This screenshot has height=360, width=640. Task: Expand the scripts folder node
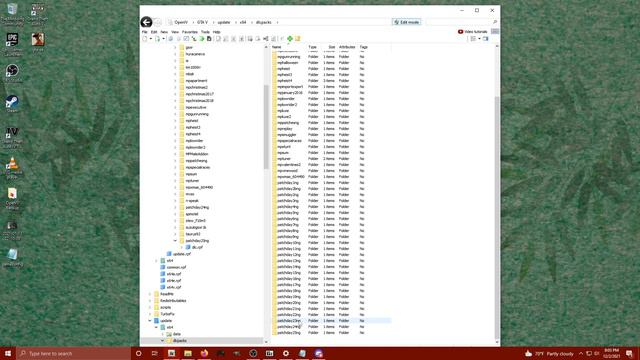150,307
